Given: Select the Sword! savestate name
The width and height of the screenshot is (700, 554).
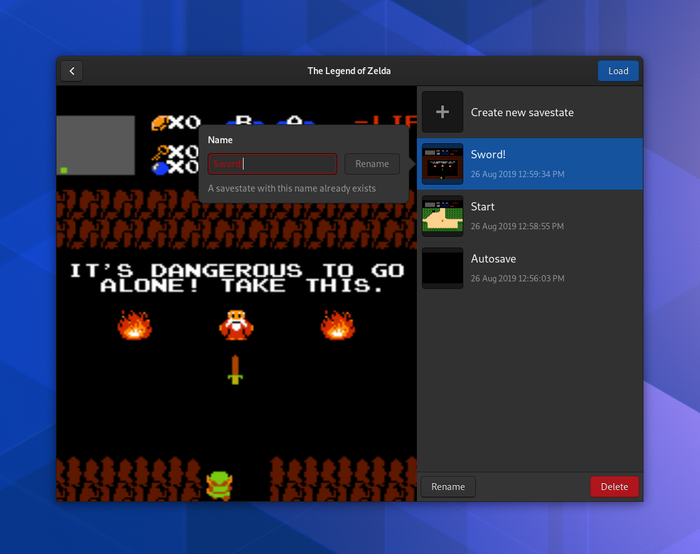Looking at the screenshot, I should click(488, 154).
